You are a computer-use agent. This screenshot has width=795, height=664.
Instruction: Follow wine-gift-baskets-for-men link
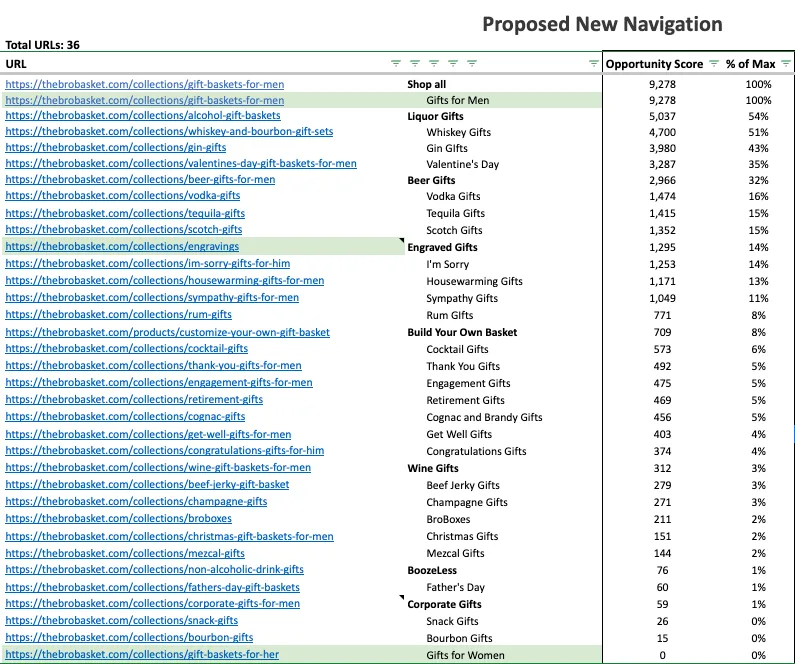tap(158, 467)
